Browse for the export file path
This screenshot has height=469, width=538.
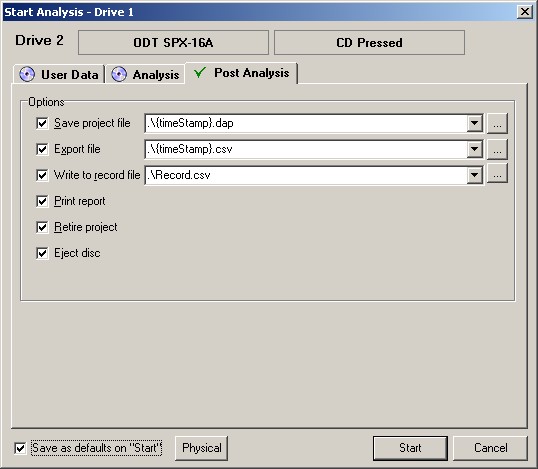tap(497, 149)
